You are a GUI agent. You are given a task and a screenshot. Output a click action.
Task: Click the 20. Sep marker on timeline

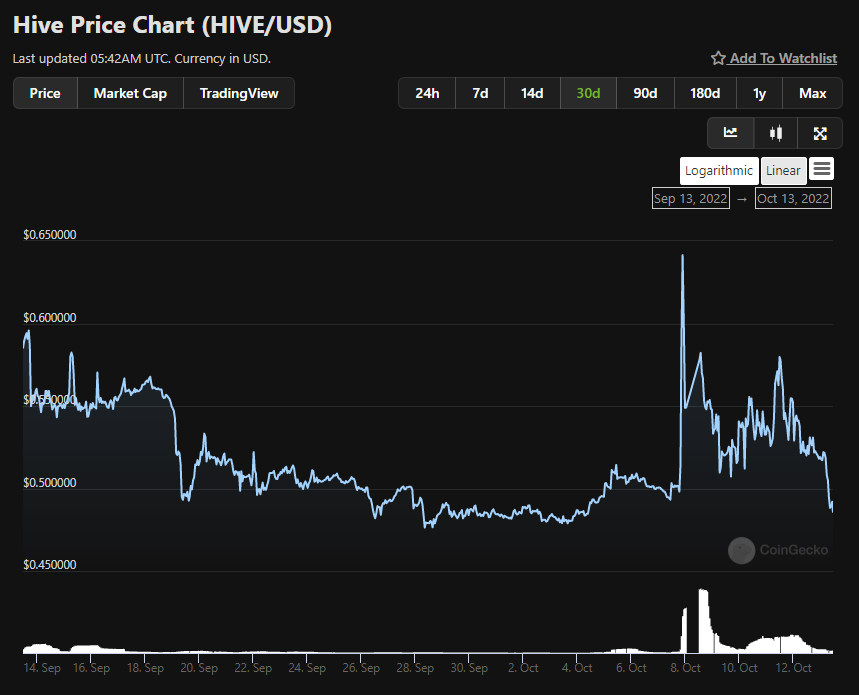pyautogui.click(x=199, y=668)
